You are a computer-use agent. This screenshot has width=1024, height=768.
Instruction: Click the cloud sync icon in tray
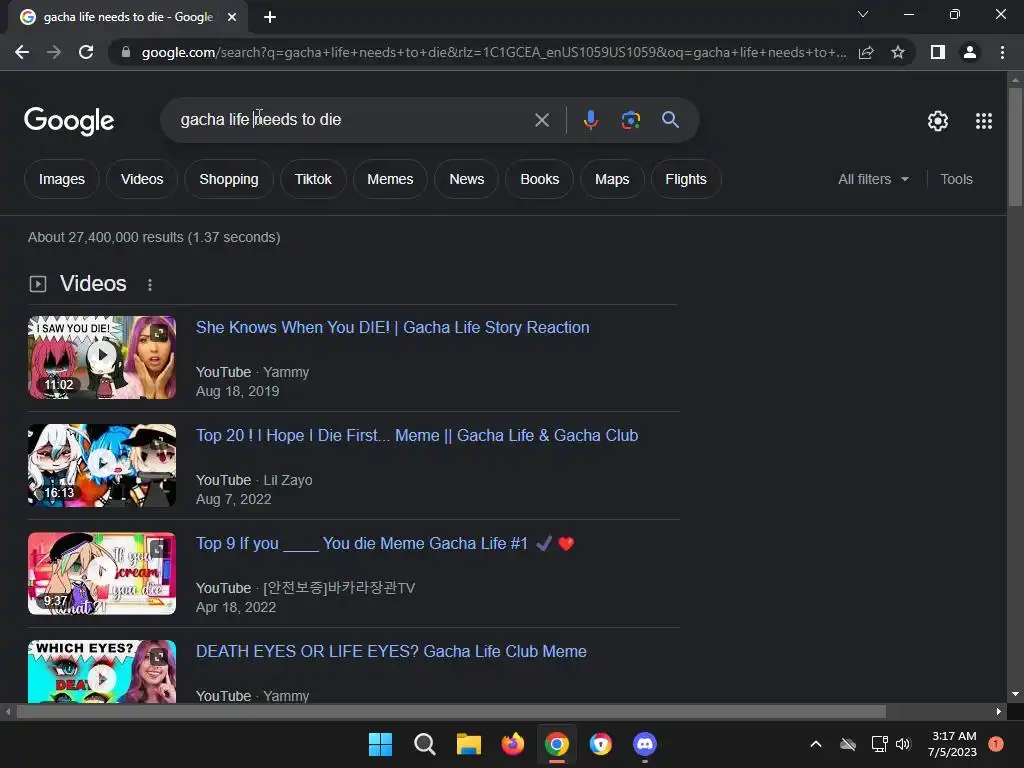pos(848,744)
